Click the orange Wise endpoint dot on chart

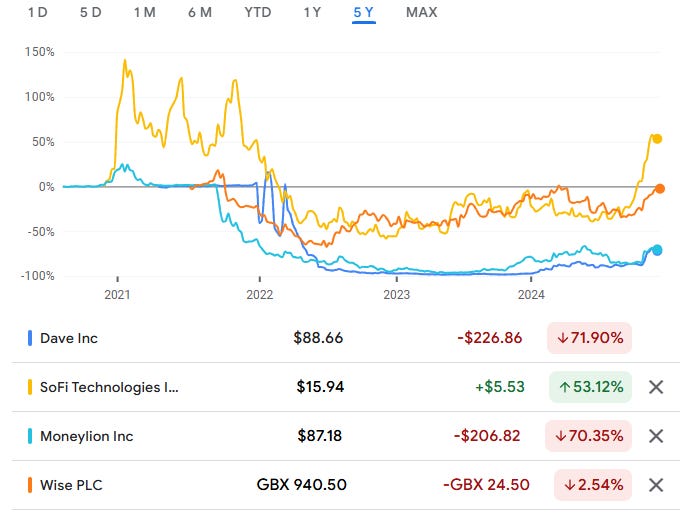click(x=659, y=189)
